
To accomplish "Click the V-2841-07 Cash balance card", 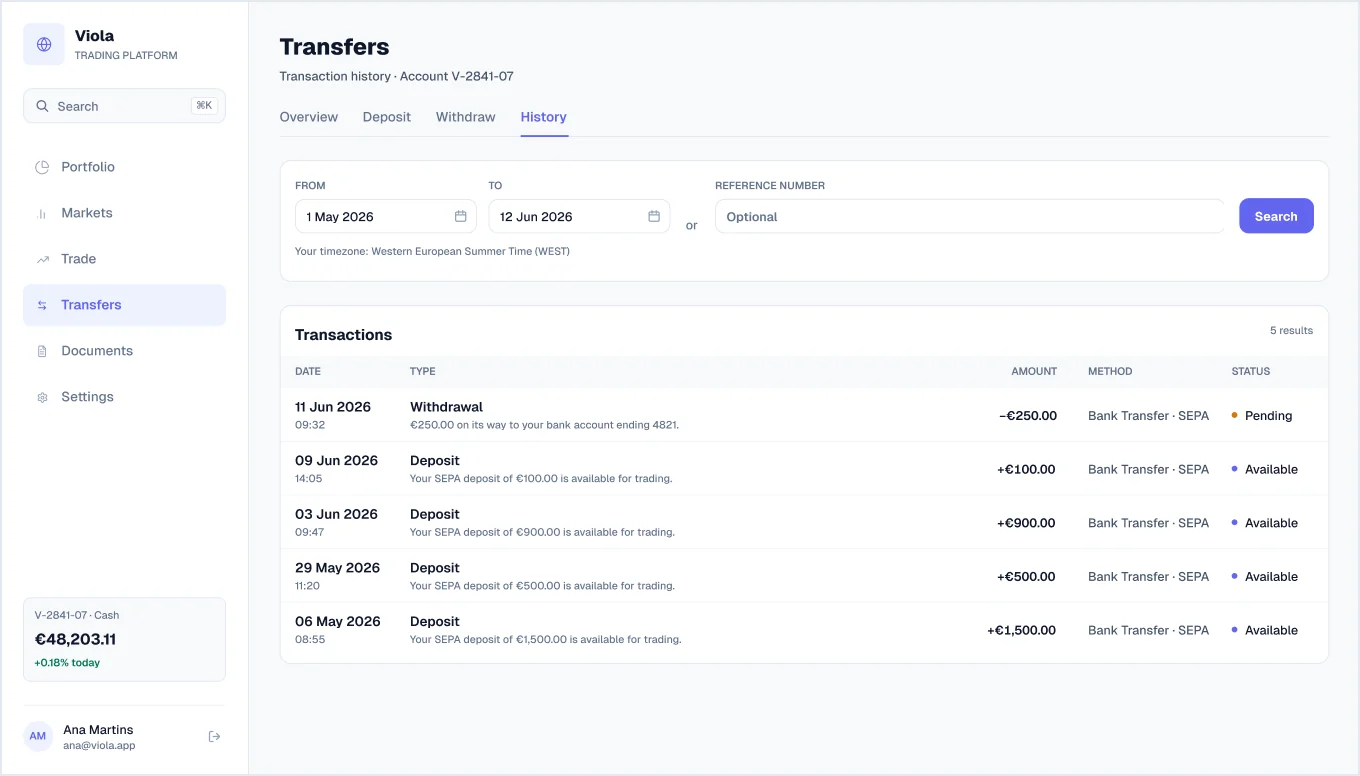I will [124, 639].
